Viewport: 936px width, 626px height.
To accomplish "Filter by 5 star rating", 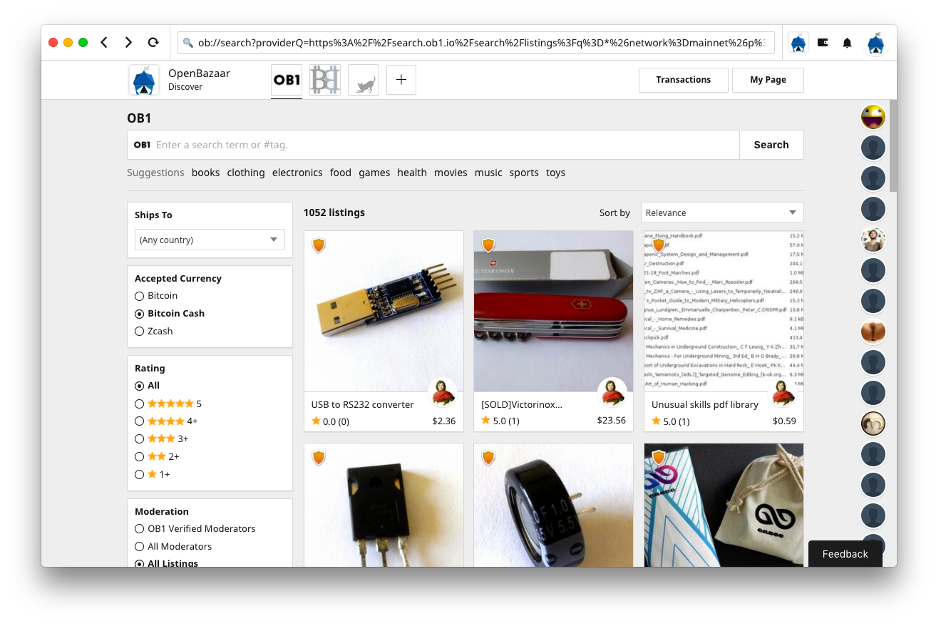I will pyautogui.click(x=140, y=404).
